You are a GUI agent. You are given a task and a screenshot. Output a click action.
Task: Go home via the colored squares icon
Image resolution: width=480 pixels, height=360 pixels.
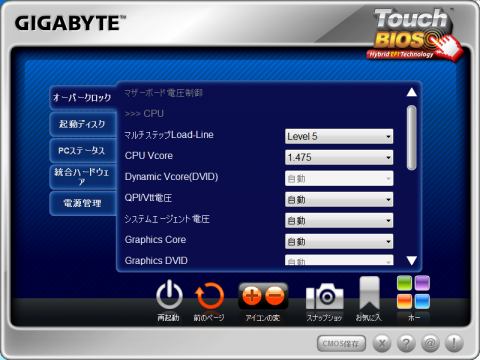413,292
